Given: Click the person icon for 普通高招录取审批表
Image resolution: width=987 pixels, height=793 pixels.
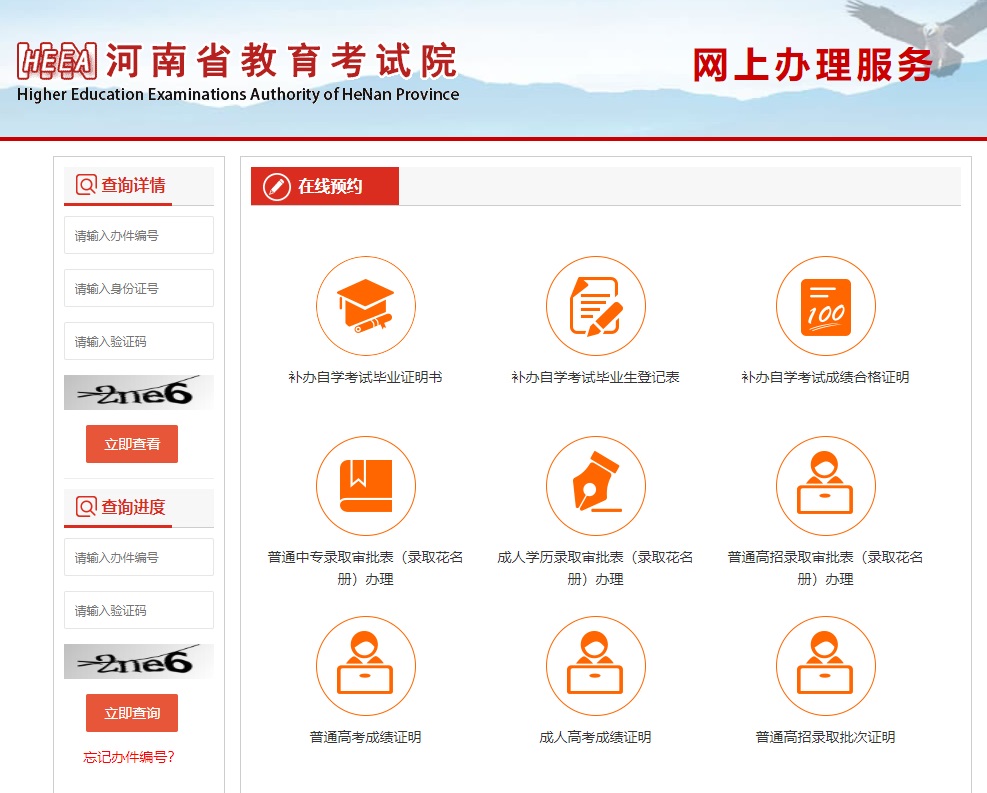Looking at the screenshot, I should click(x=825, y=486).
